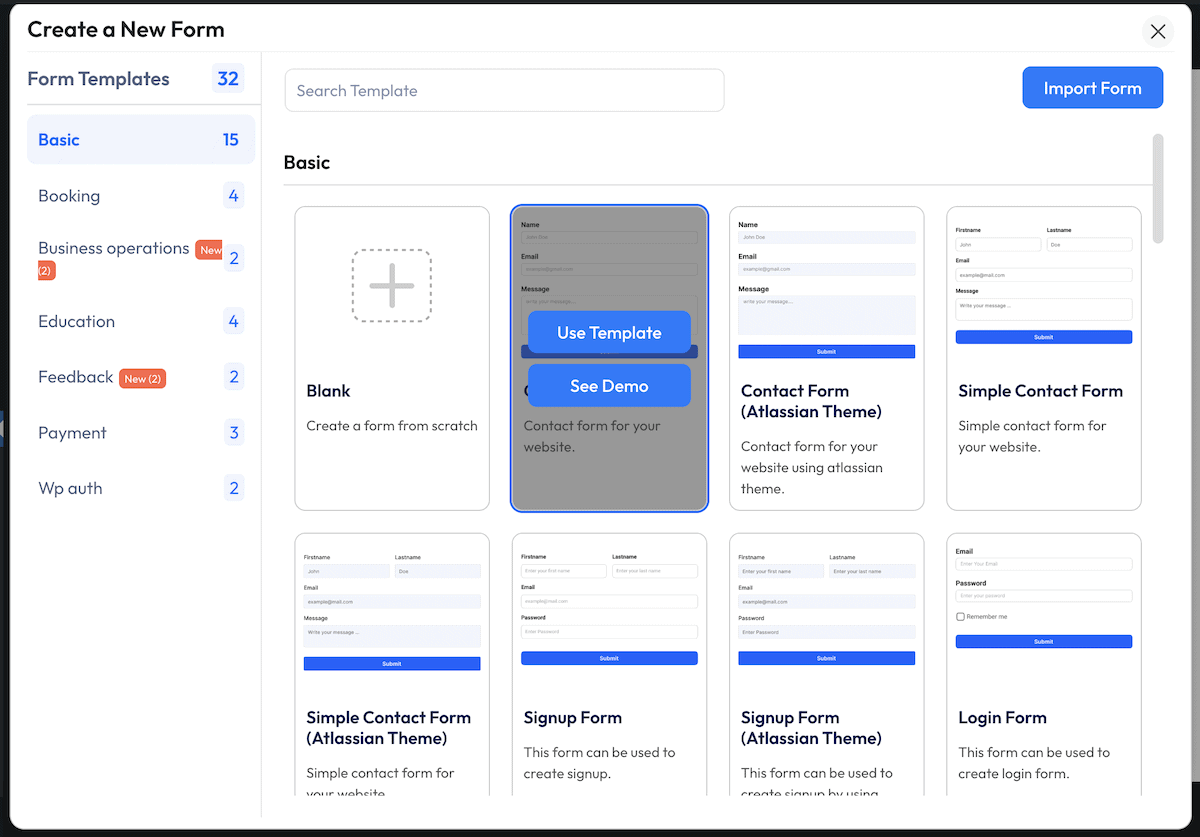Open the Feedback category
This screenshot has height=837, width=1200.
(x=141, y=377)
